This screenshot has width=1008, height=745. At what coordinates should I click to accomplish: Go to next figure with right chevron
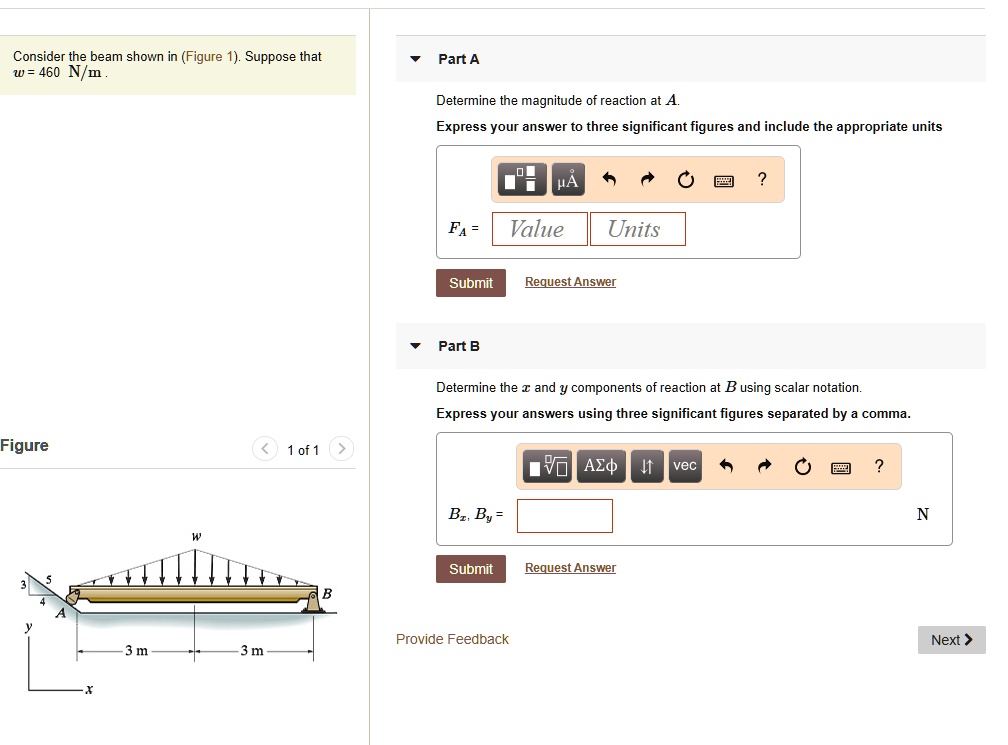pos(341,449)
